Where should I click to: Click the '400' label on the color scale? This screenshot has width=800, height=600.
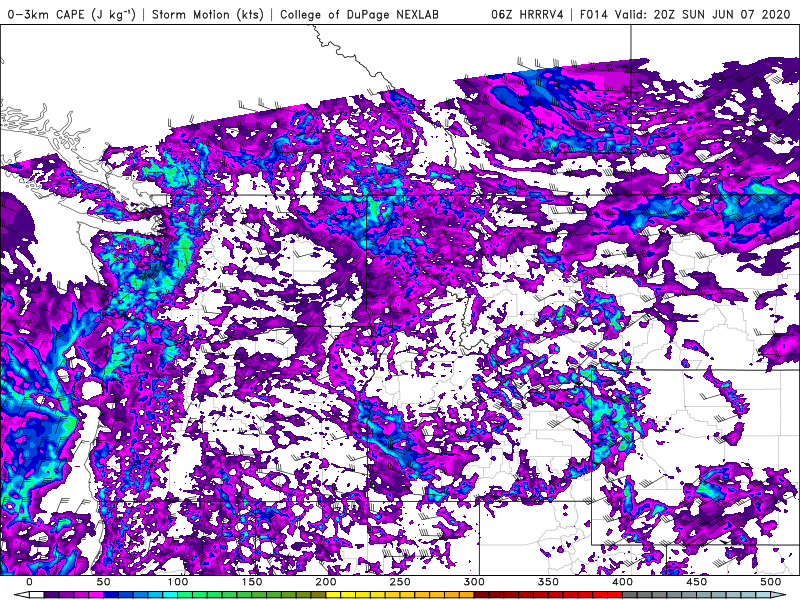coord(622,582)
